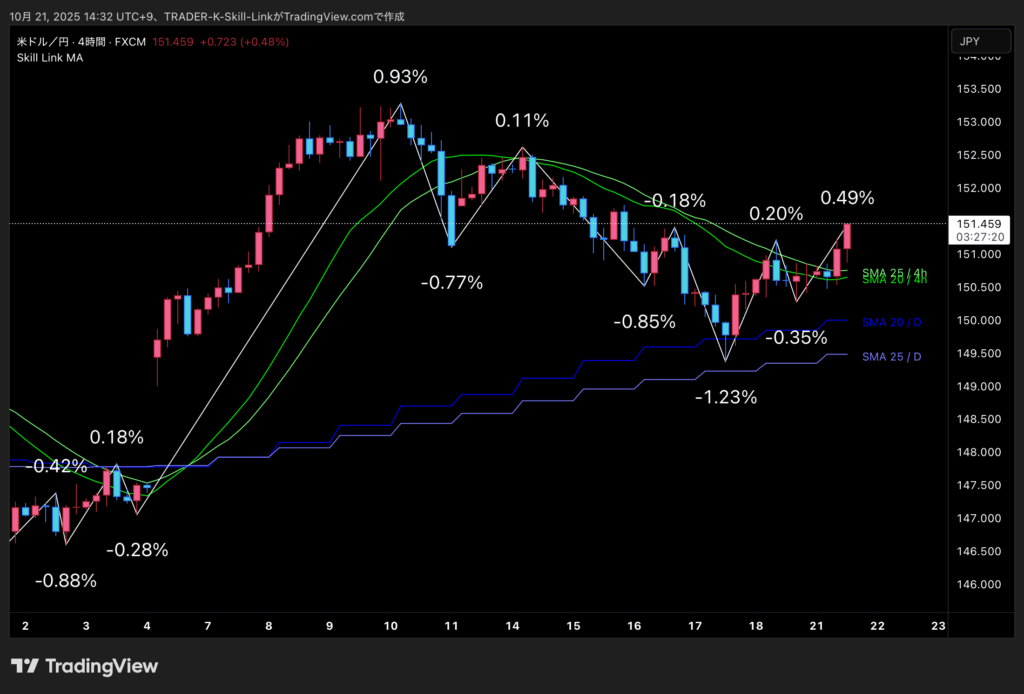Click the 153.000 price axis level
The height and width of the screenshot is (694, 1024).
click(x=979, y=123)
